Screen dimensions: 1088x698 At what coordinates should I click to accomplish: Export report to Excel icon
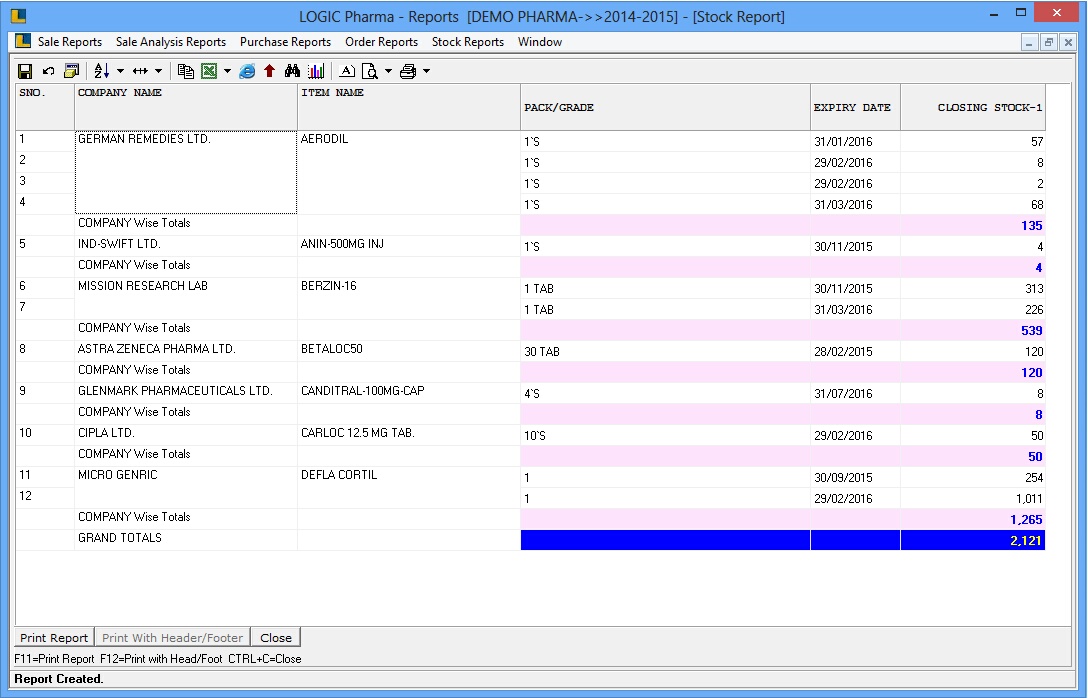(209, 71)
